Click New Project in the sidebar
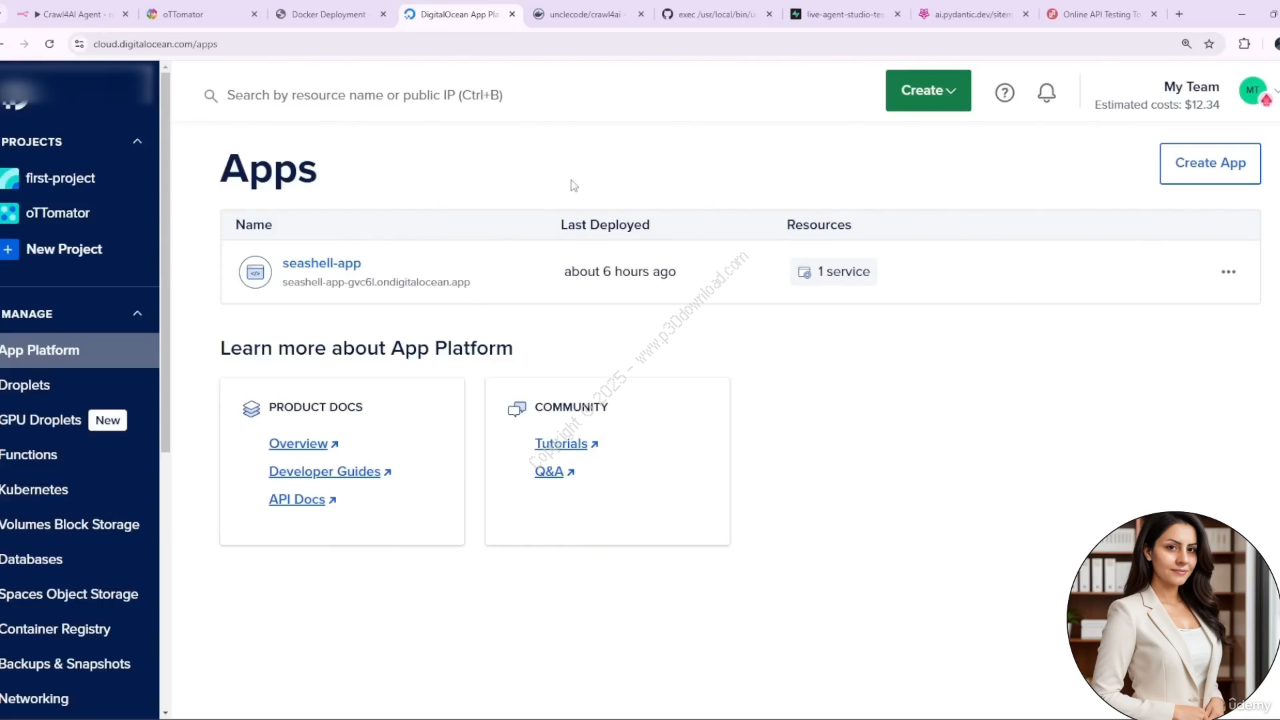The width and height of the screenshot is (1280, 720). tap(64, 249)
